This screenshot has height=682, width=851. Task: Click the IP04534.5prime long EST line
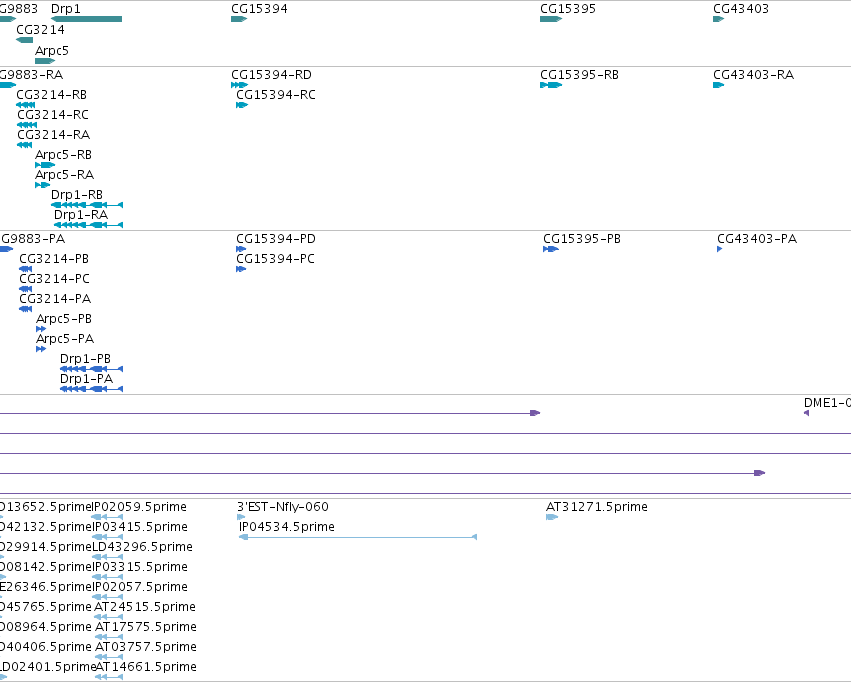click(x=358, y=537)
